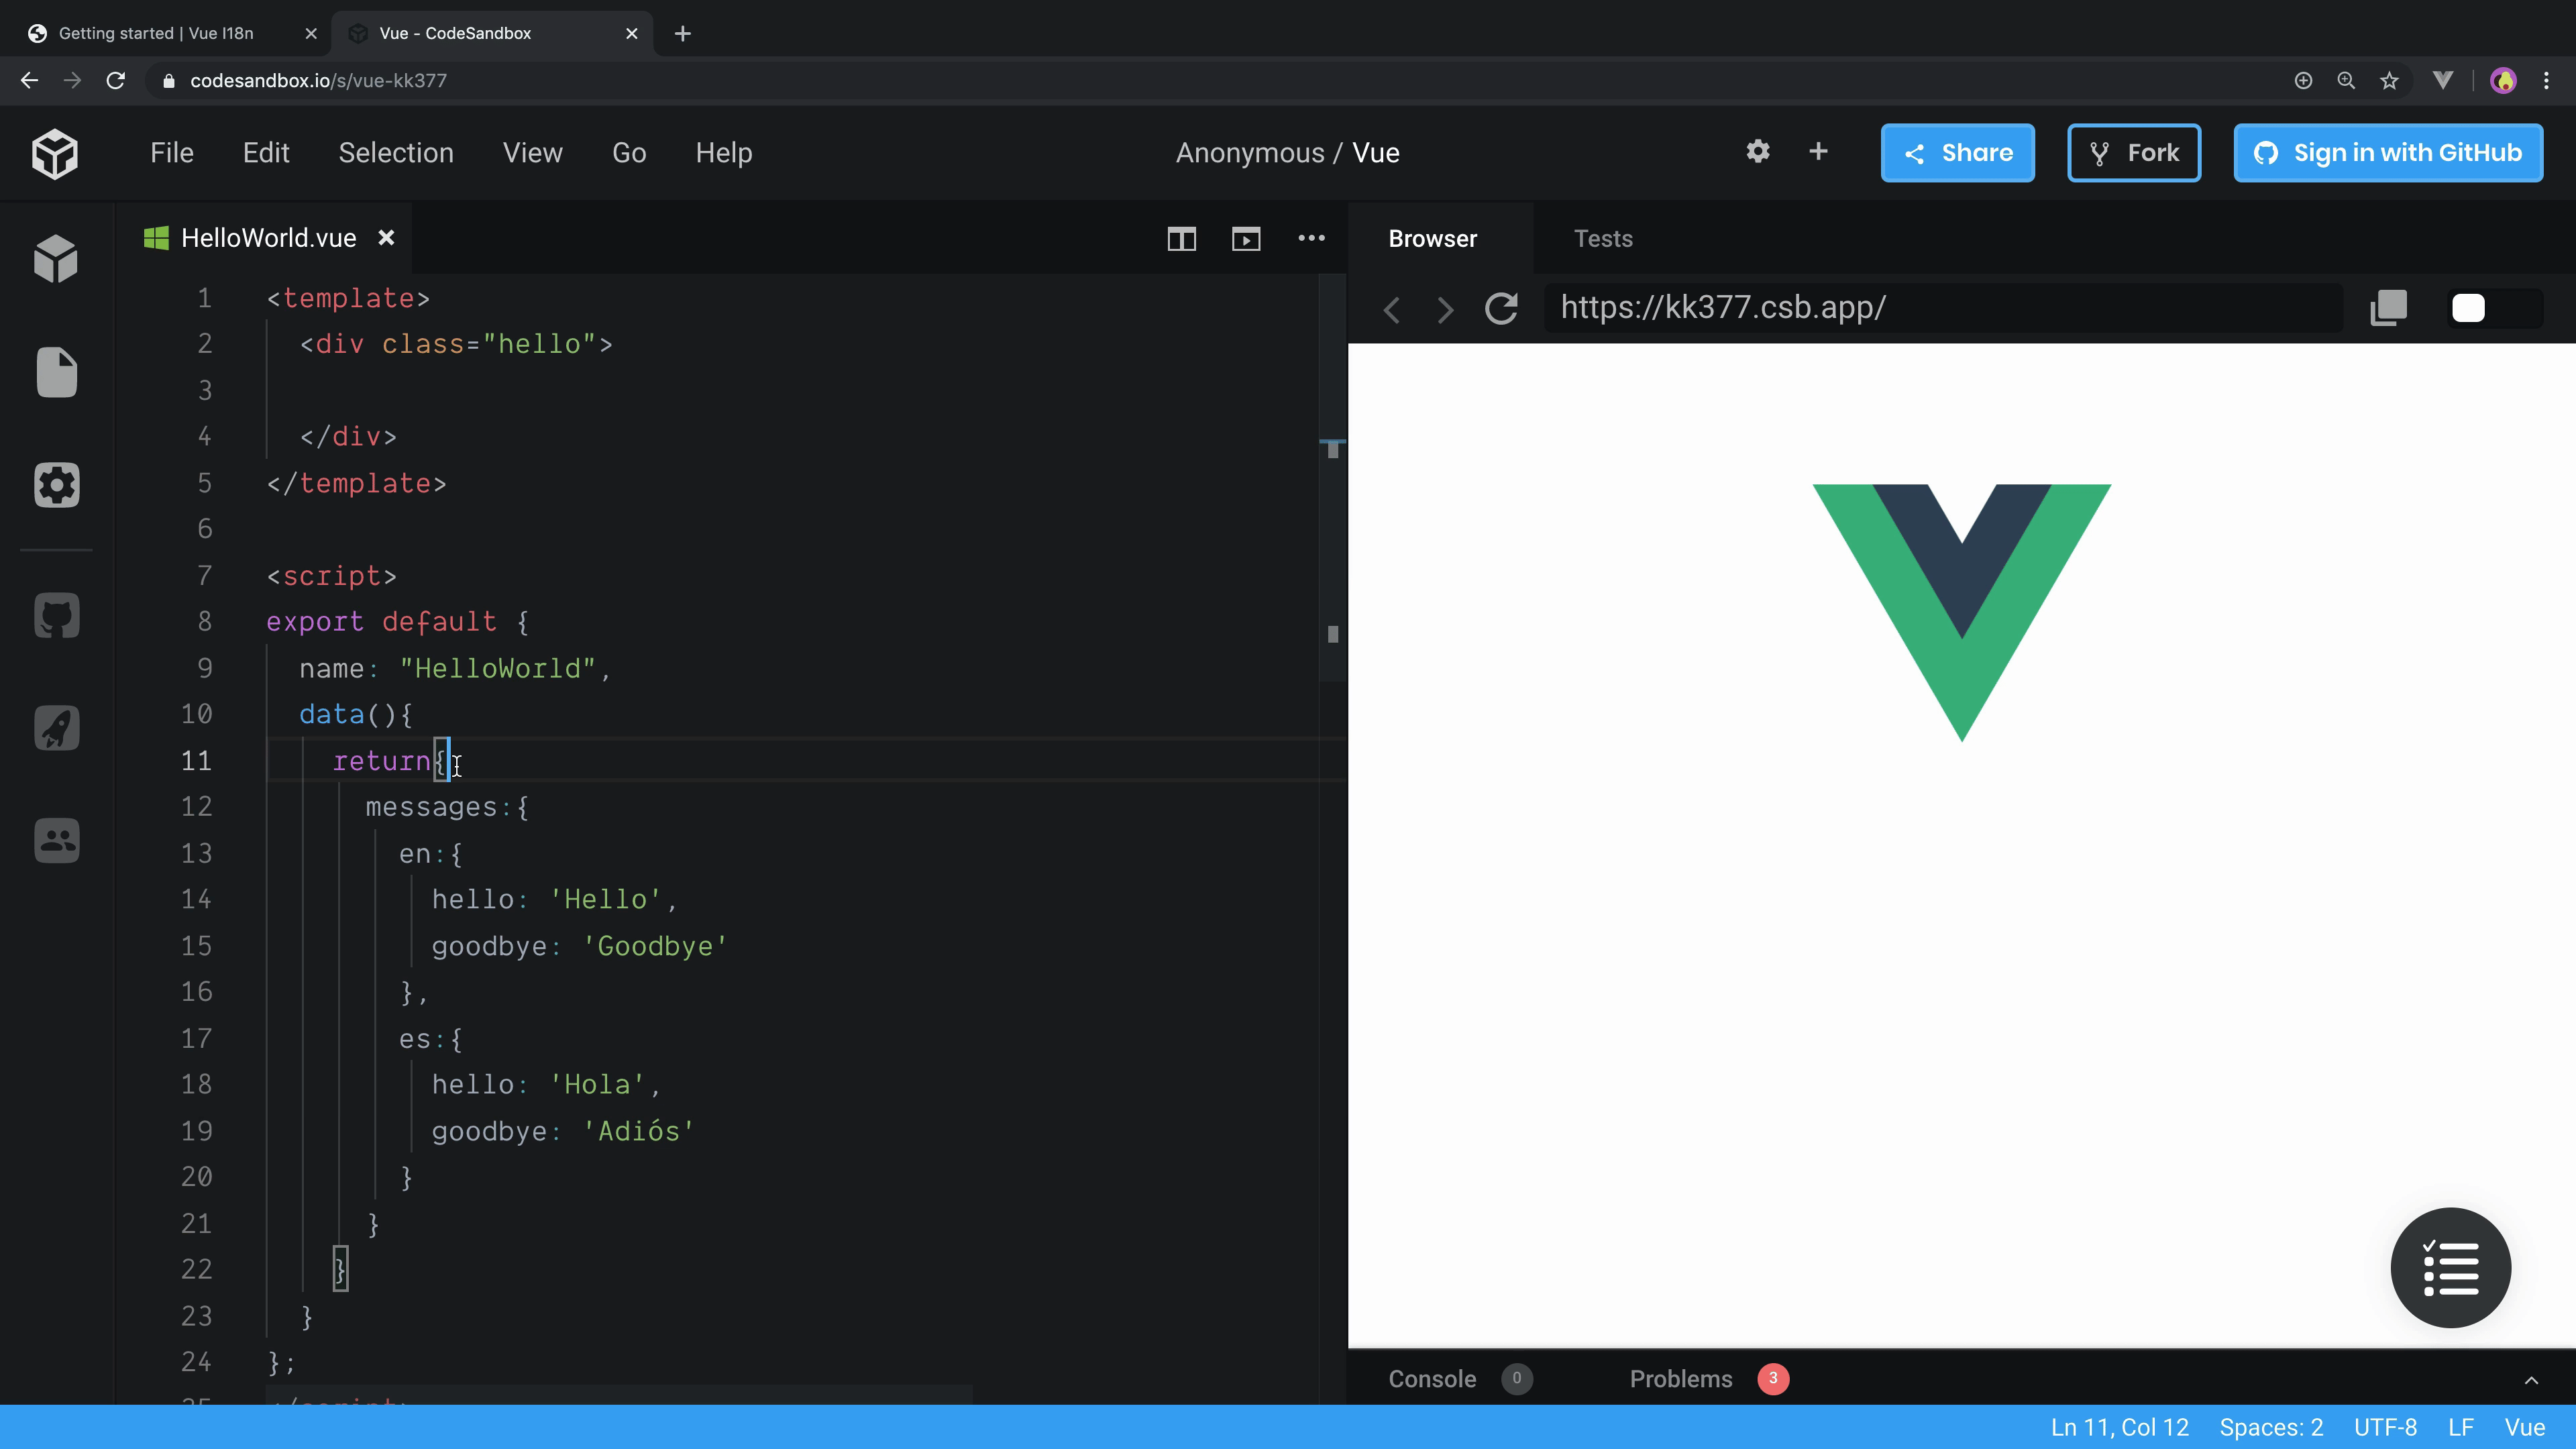The image size is (2576, 1449).
Task: Close the Vue - CodeSandbox browser tab
Action: (631, 33)
